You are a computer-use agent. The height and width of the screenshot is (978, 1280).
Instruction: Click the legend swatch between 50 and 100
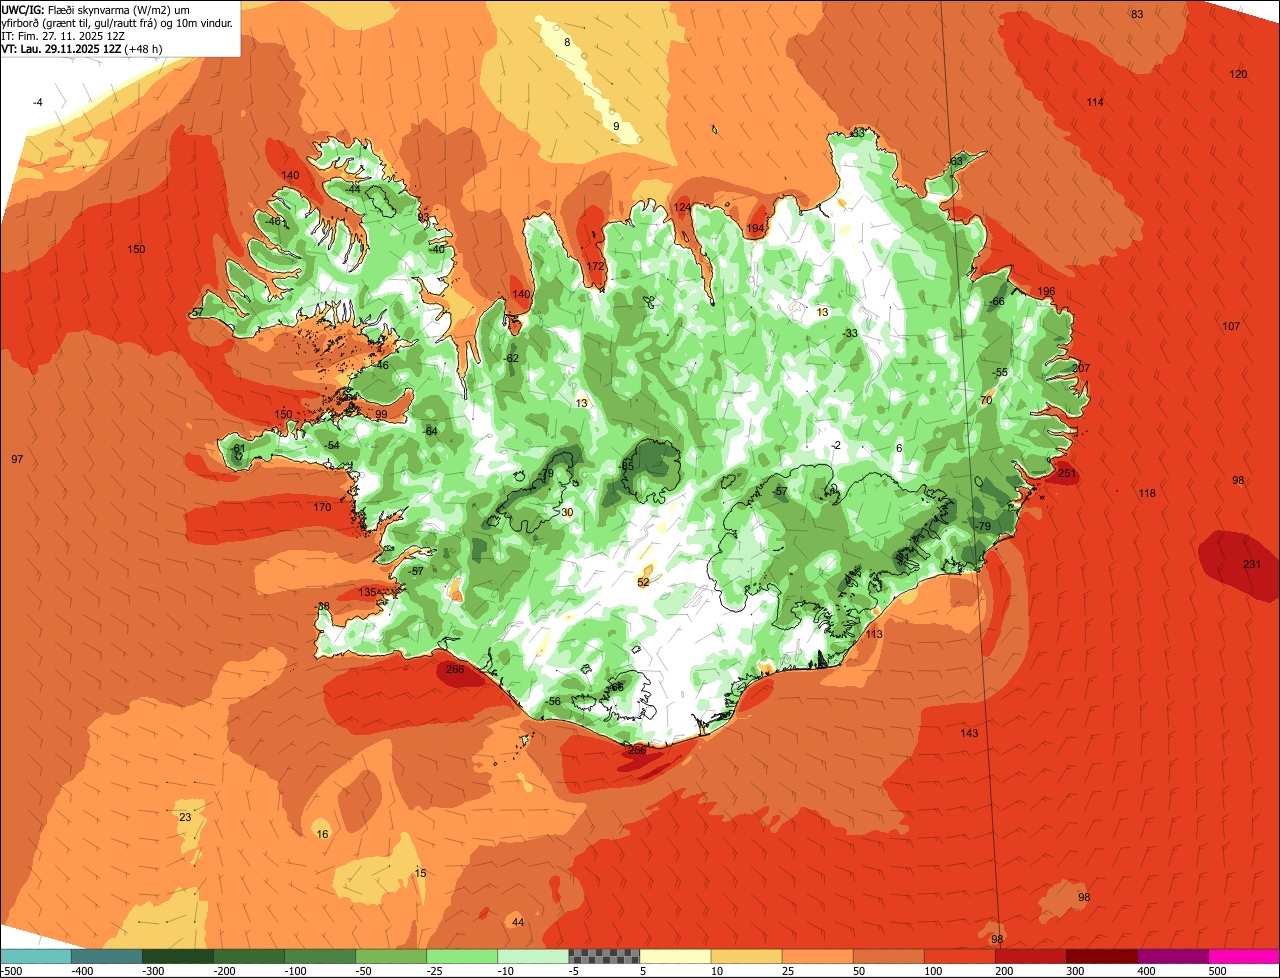(x=888, y=956)
